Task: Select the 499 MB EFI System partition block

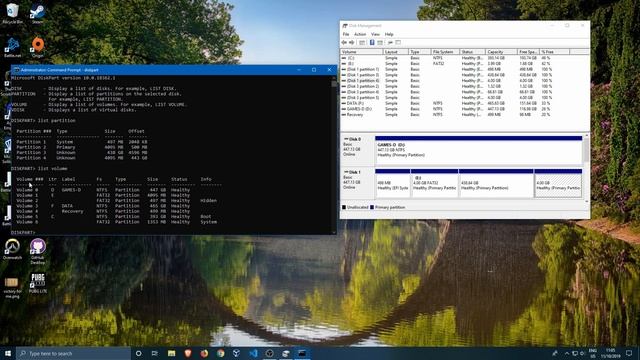Action: click(x=393, y=183)
